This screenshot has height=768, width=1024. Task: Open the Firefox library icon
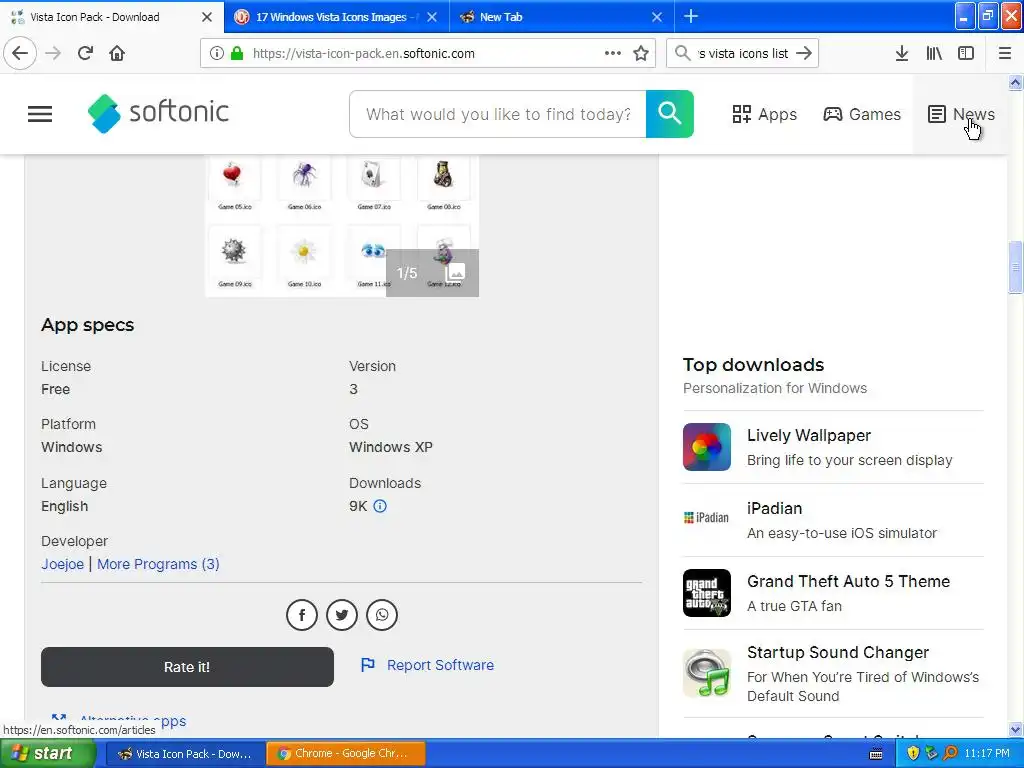(x=934, y=53)
